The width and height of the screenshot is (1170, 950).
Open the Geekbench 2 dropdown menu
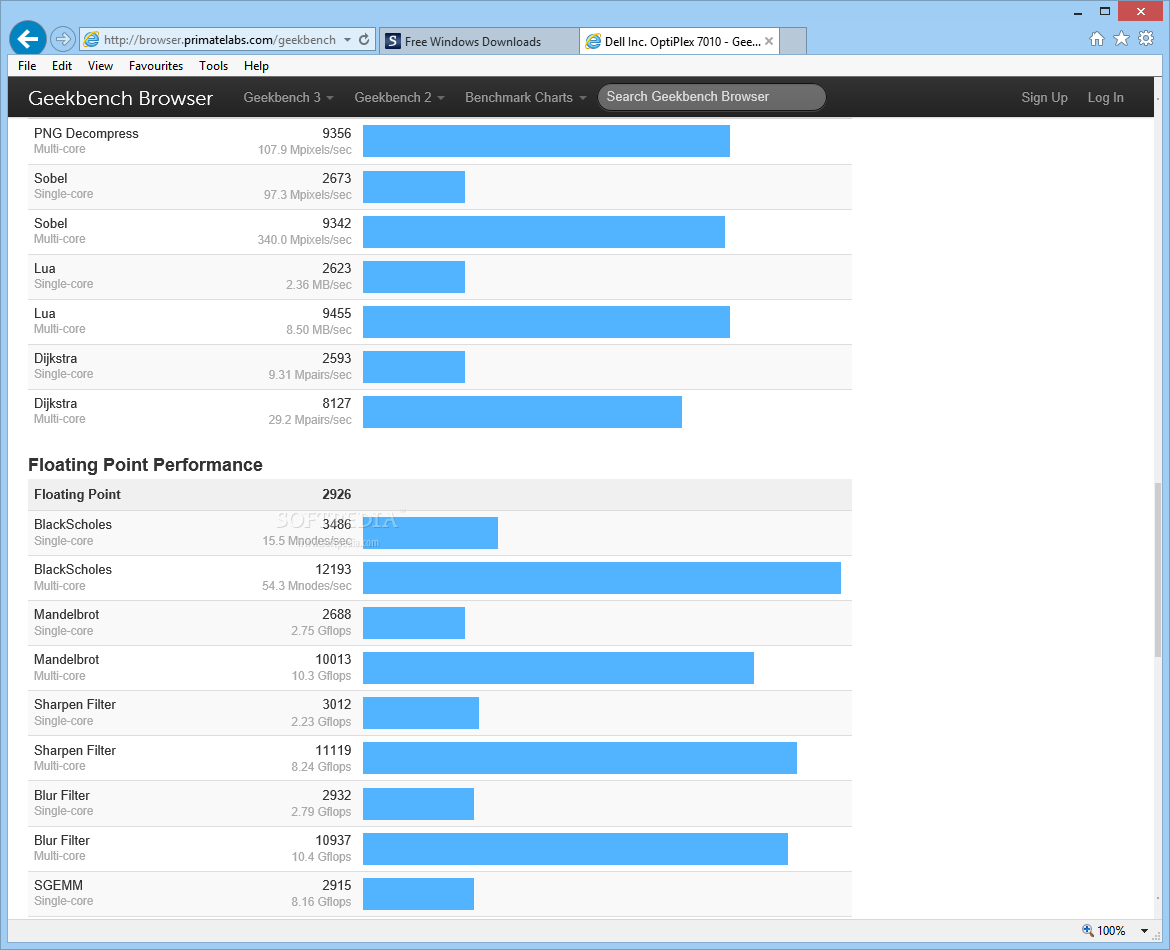[399, 97]
